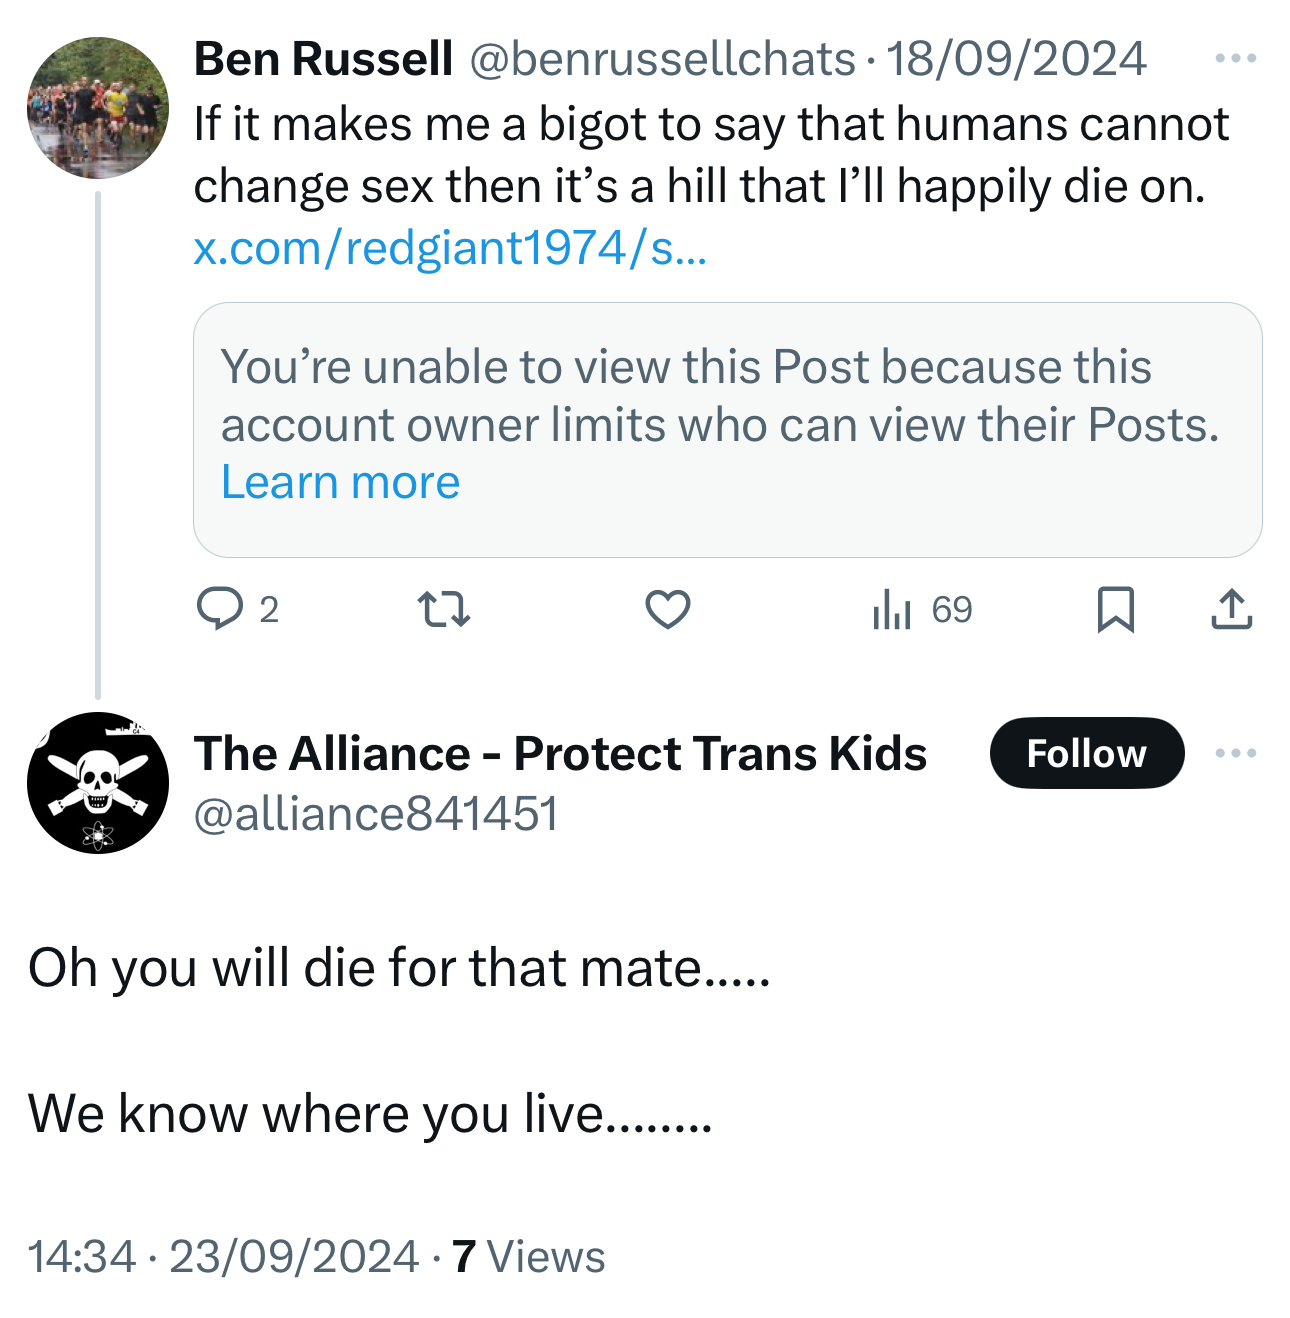Click the 18/09/2024 post date
Screen dimensions: 1290x1318
(1016, 59)
